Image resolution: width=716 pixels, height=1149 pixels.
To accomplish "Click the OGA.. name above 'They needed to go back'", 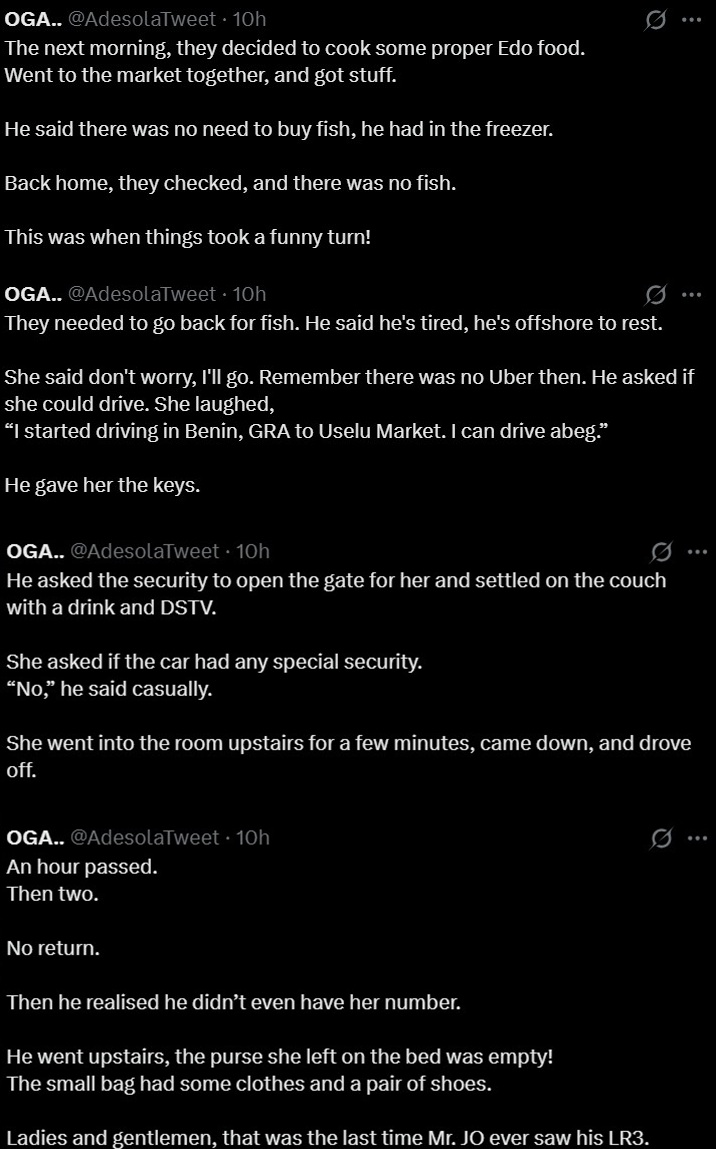I will 33,294.
